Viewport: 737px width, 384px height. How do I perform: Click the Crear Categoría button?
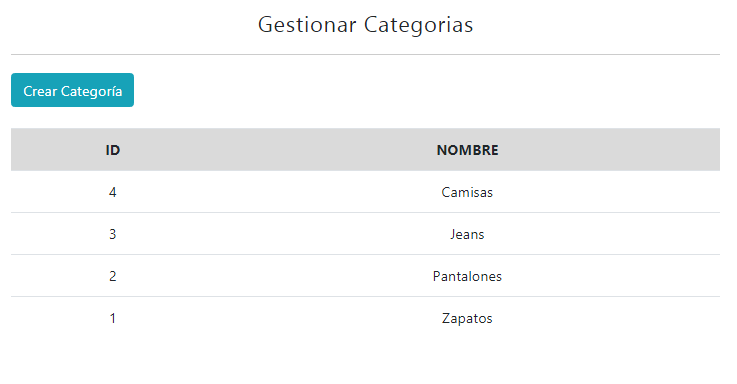point(72,90)
